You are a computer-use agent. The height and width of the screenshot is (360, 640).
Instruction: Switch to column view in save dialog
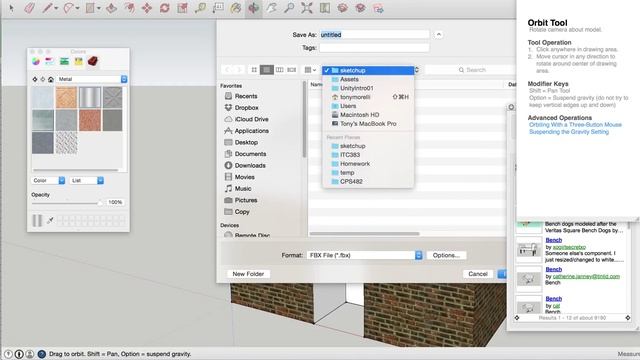click(279, 70)
